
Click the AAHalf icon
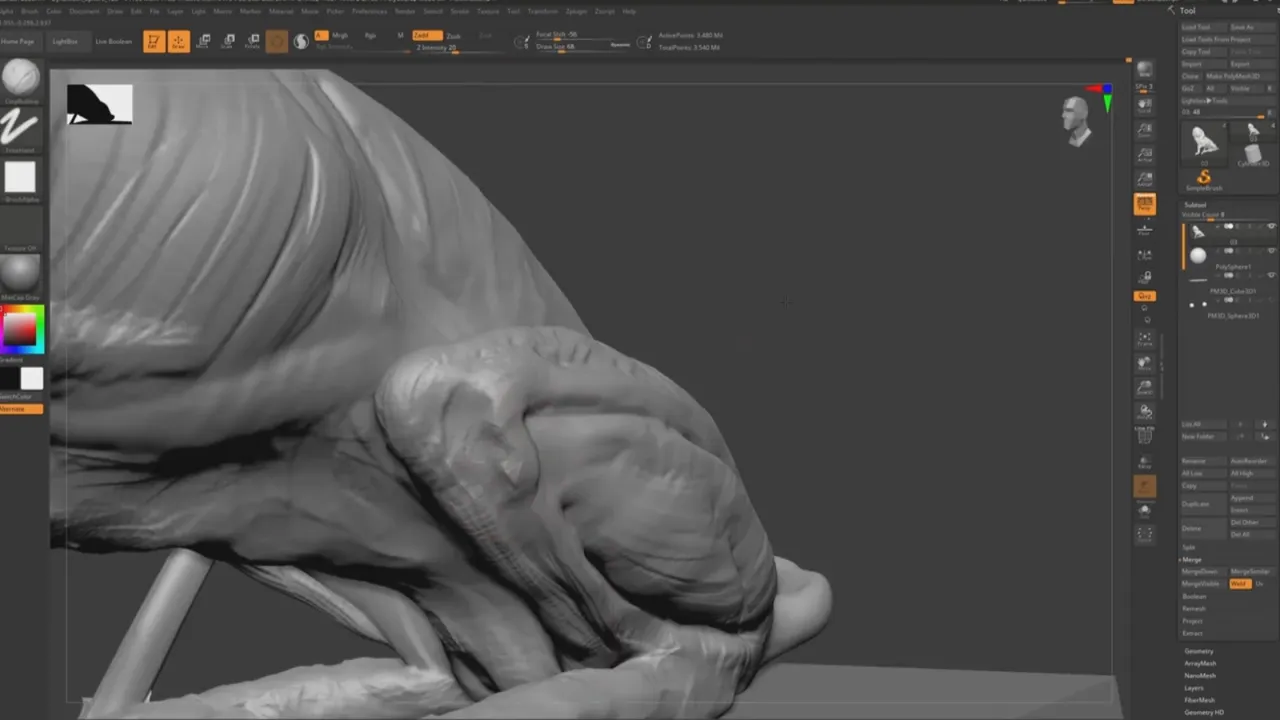[1145, 179]
